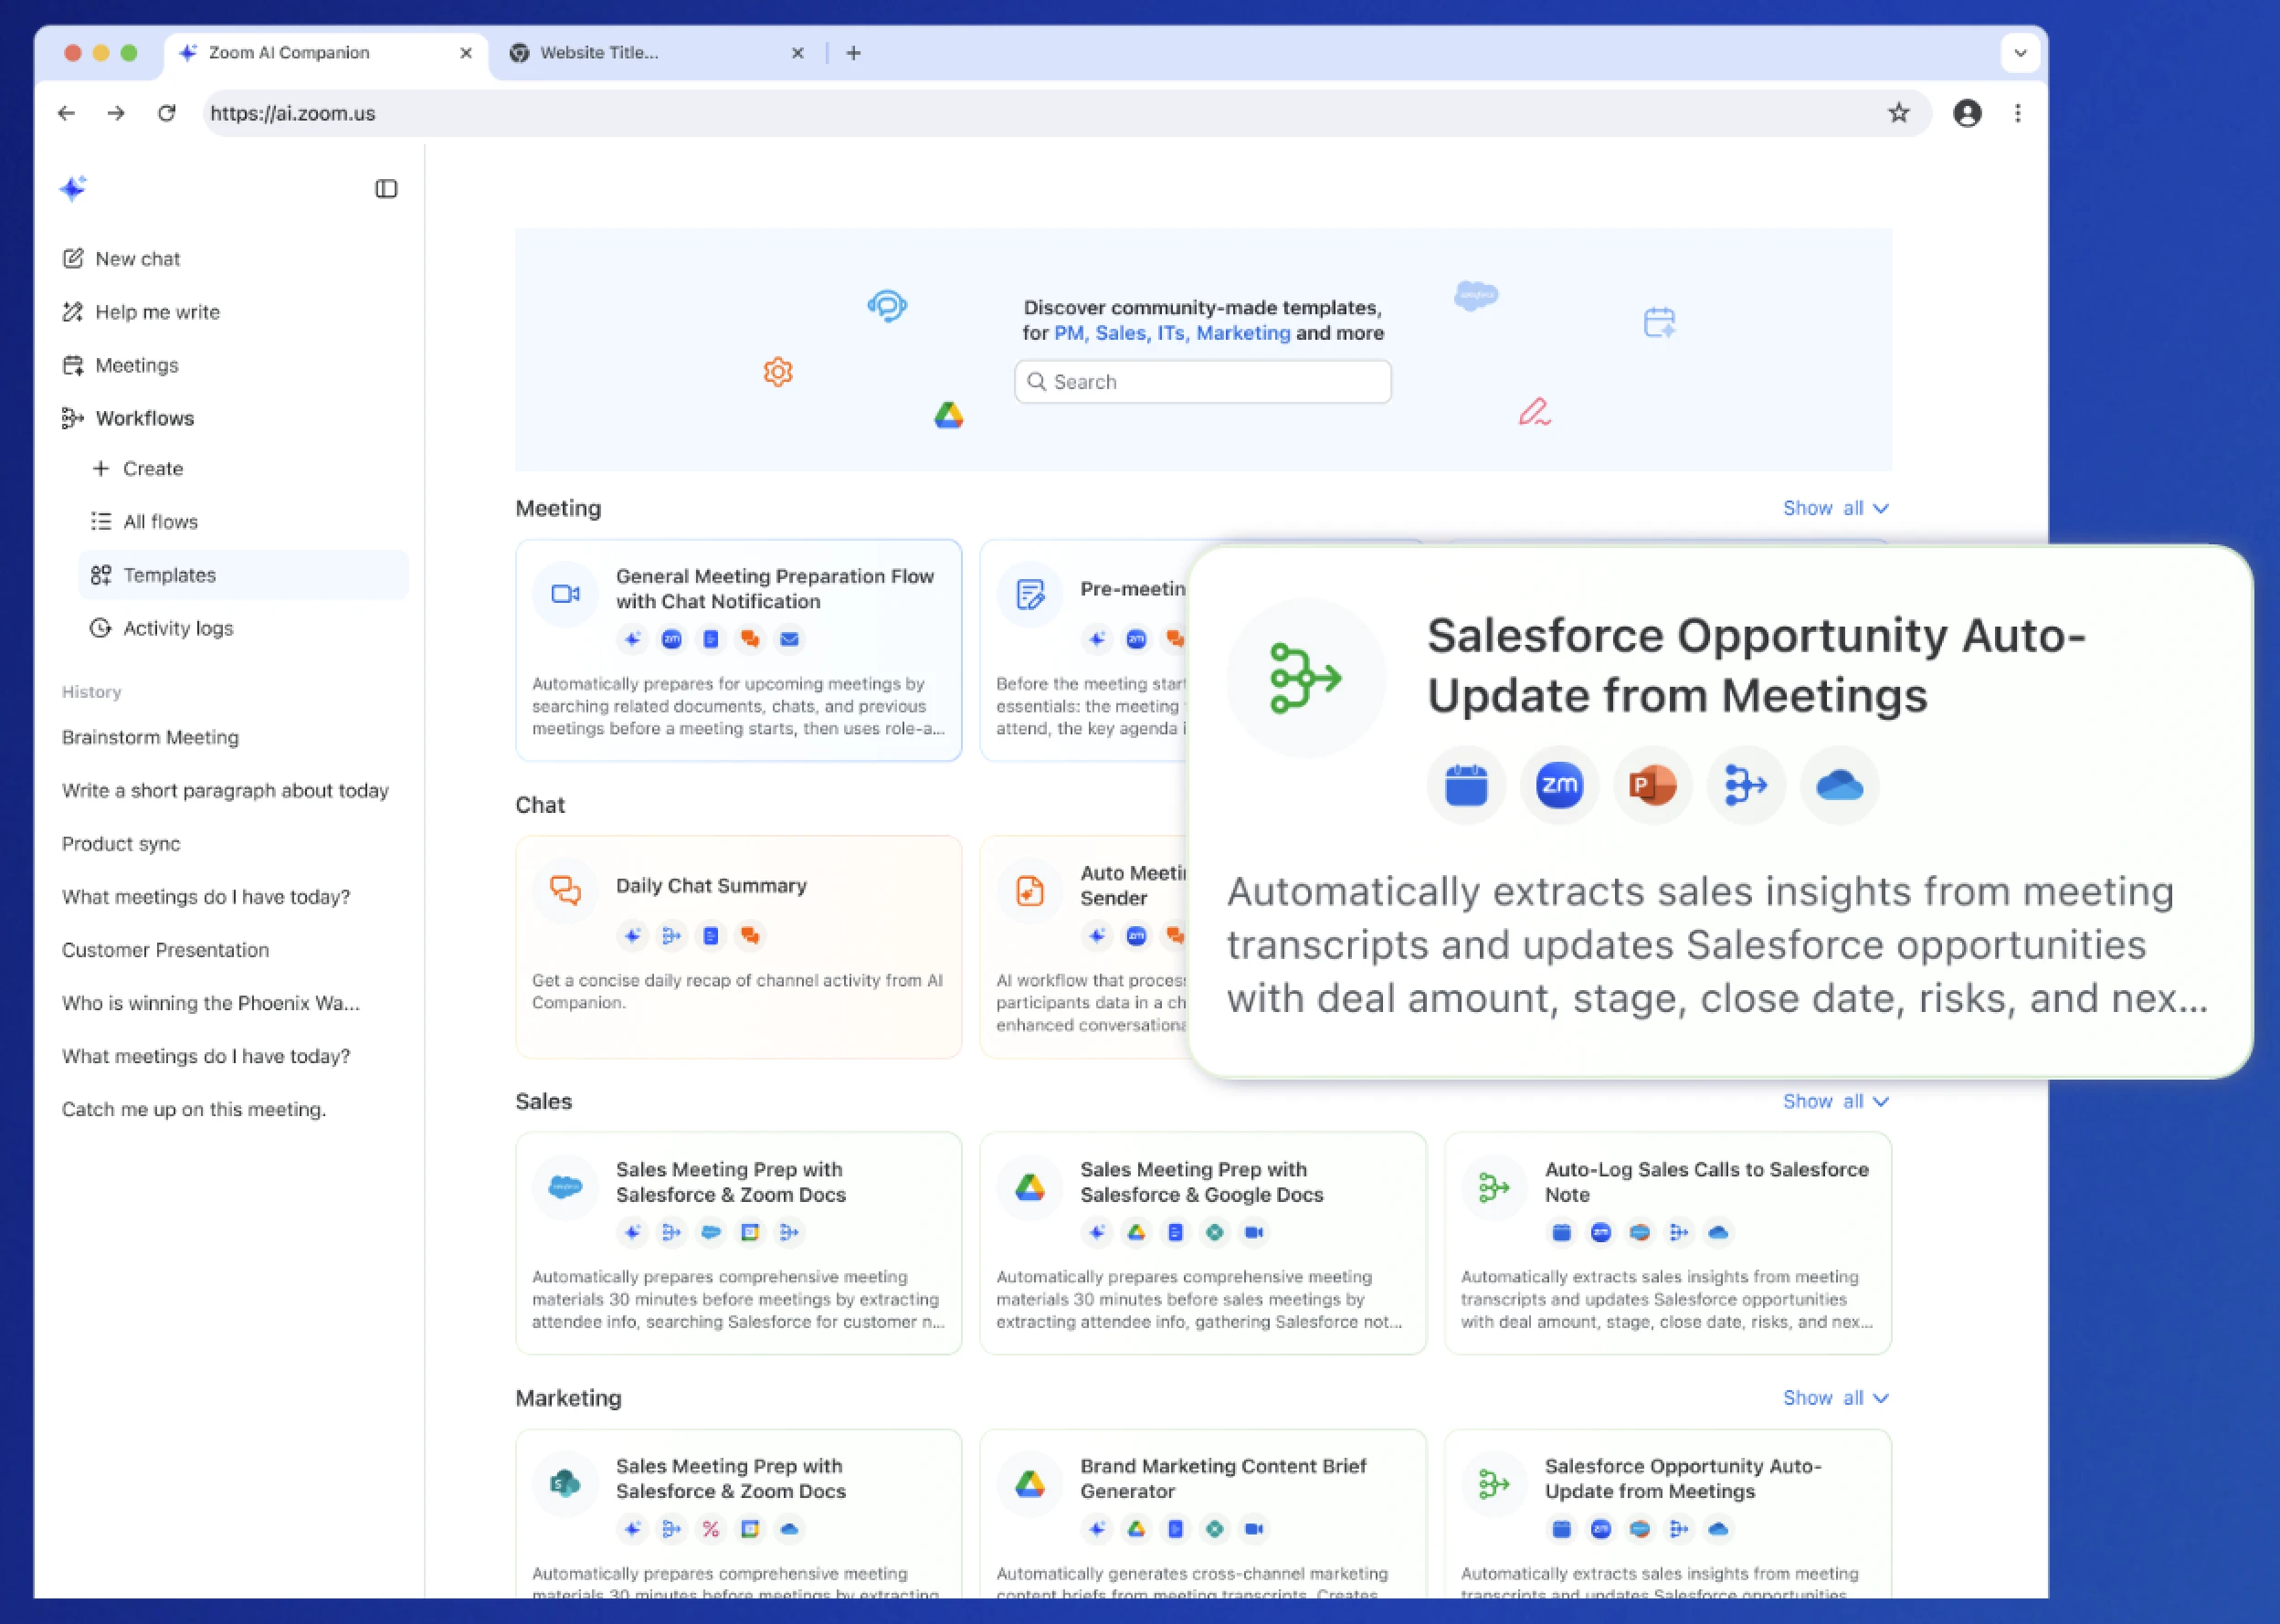
Task: Click green workflow icon on Auto-Log Sales Calls card
Action: pyautogui.click(x=1494, y=1187)
